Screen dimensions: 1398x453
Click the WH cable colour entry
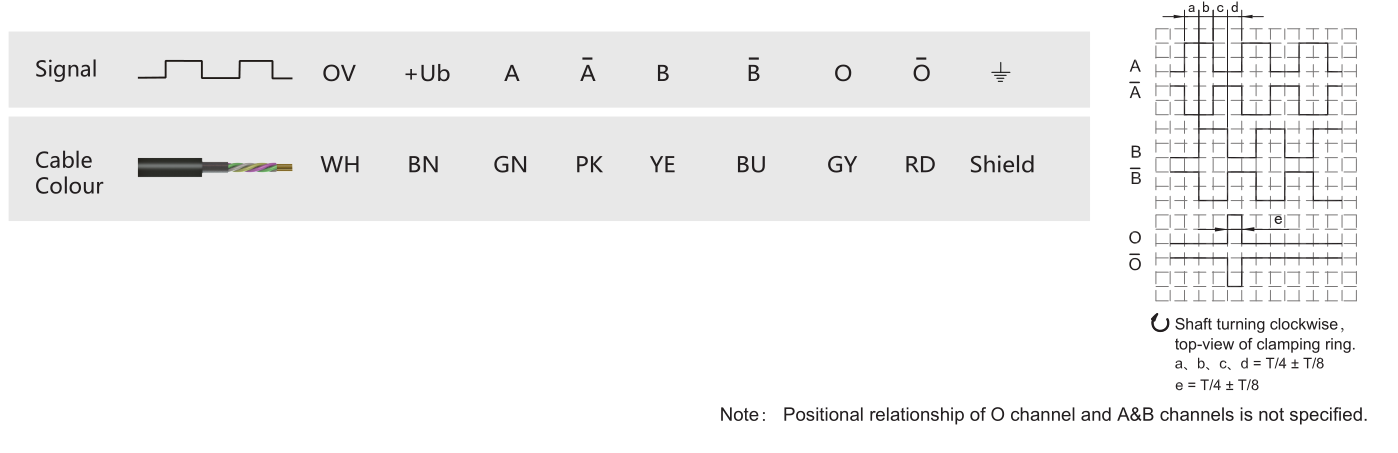tap(334, 166)
